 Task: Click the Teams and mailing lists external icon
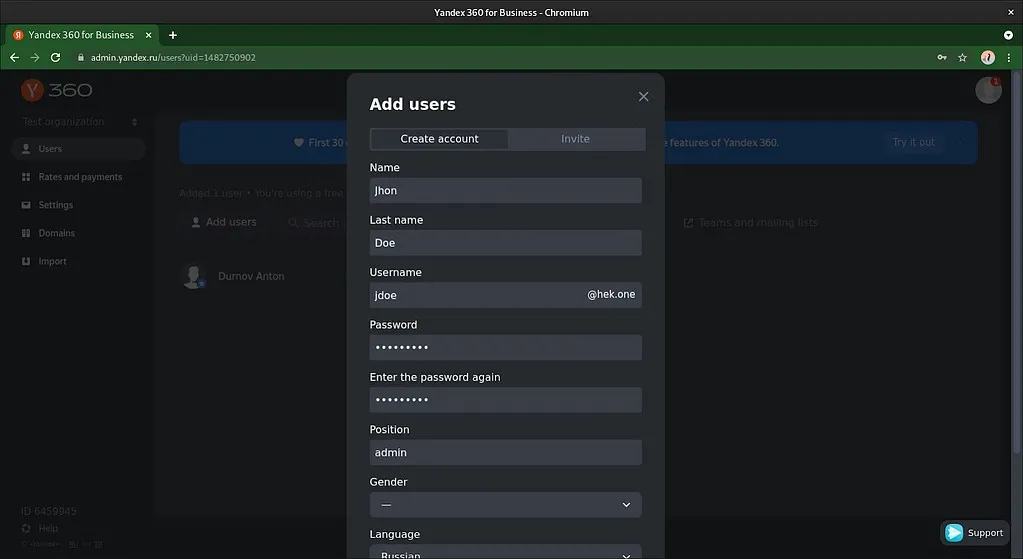(x=688, y=223)
